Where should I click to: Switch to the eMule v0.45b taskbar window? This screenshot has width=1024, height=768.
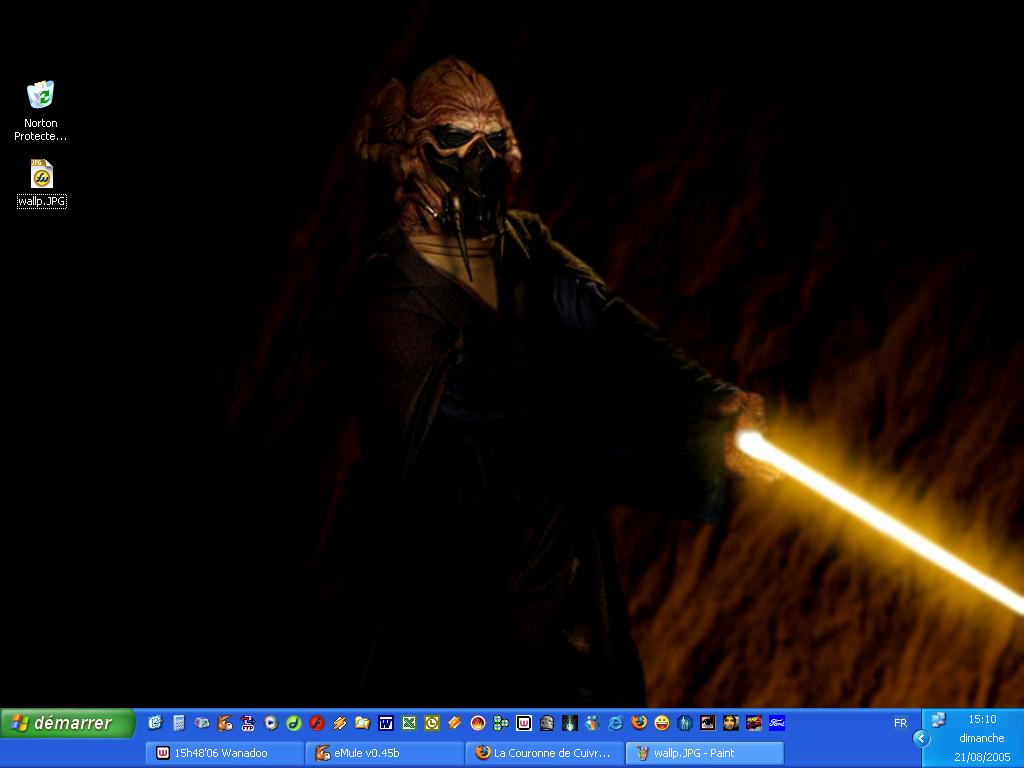pos(385,753)
